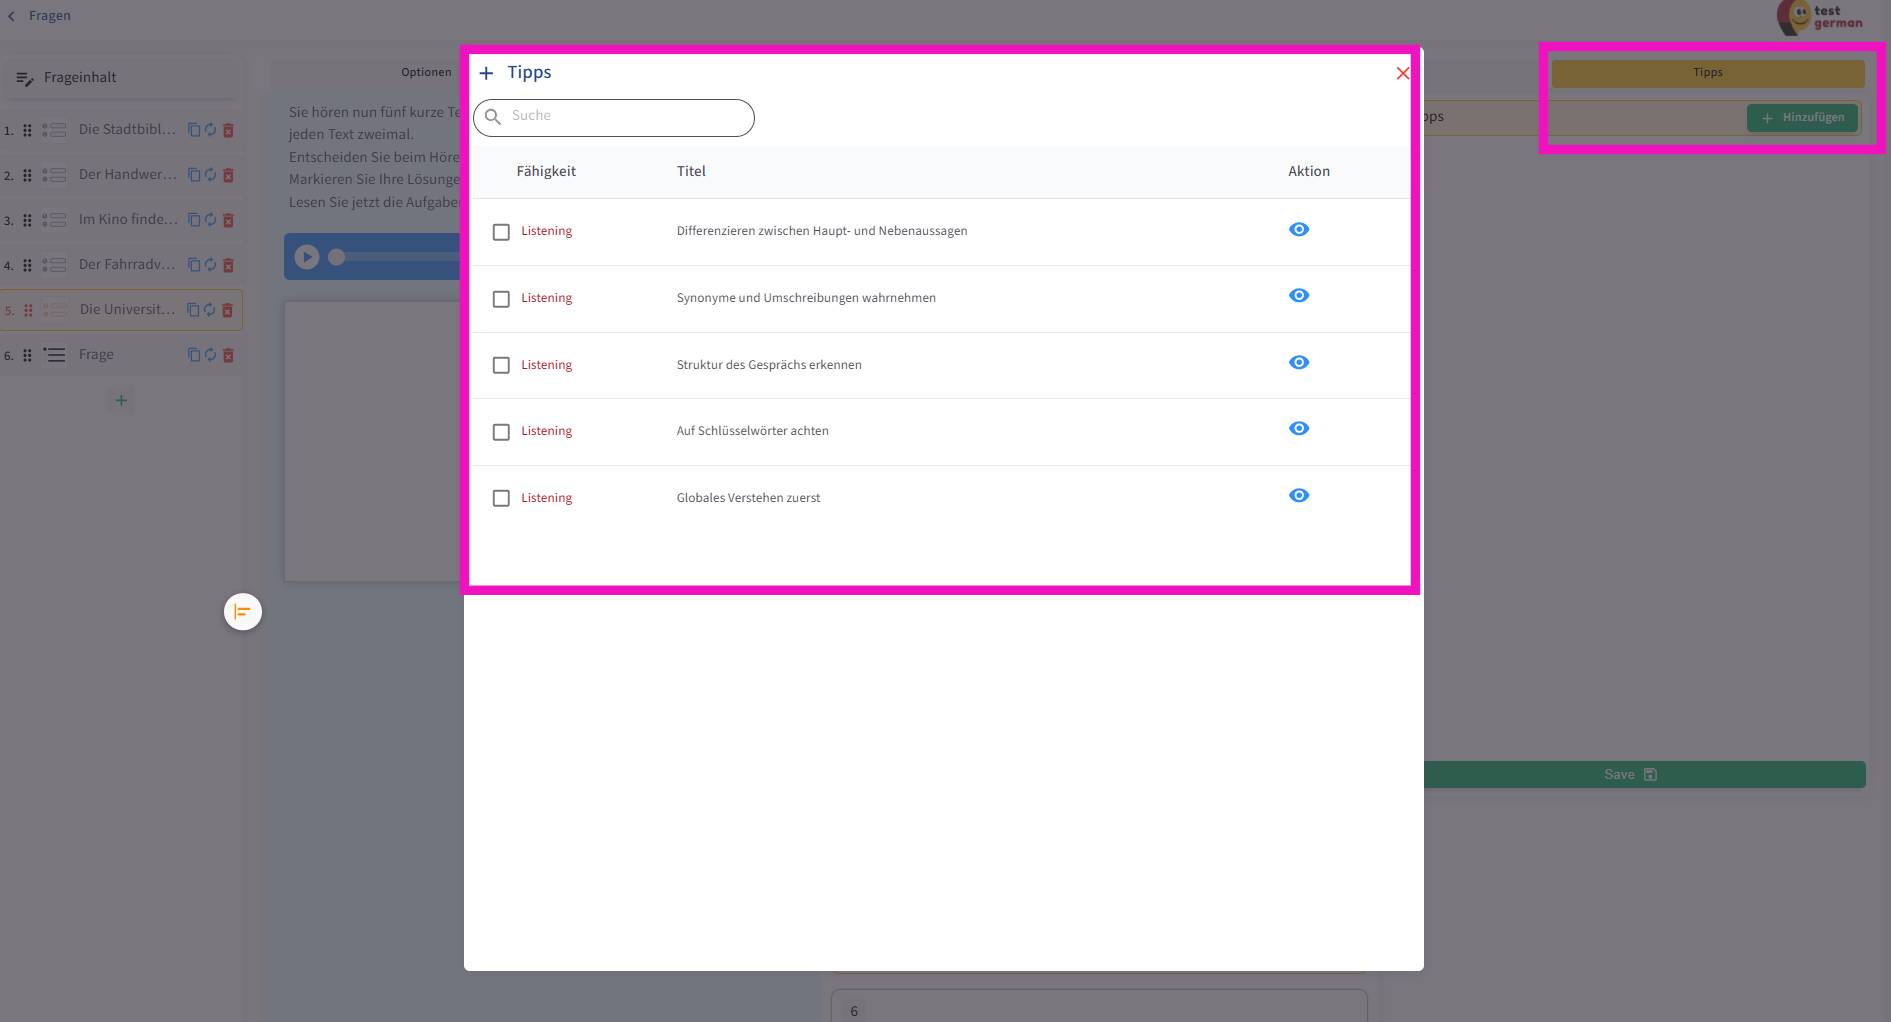Duplicate question 3 'Im Kino finde…'

coord(194,220)
